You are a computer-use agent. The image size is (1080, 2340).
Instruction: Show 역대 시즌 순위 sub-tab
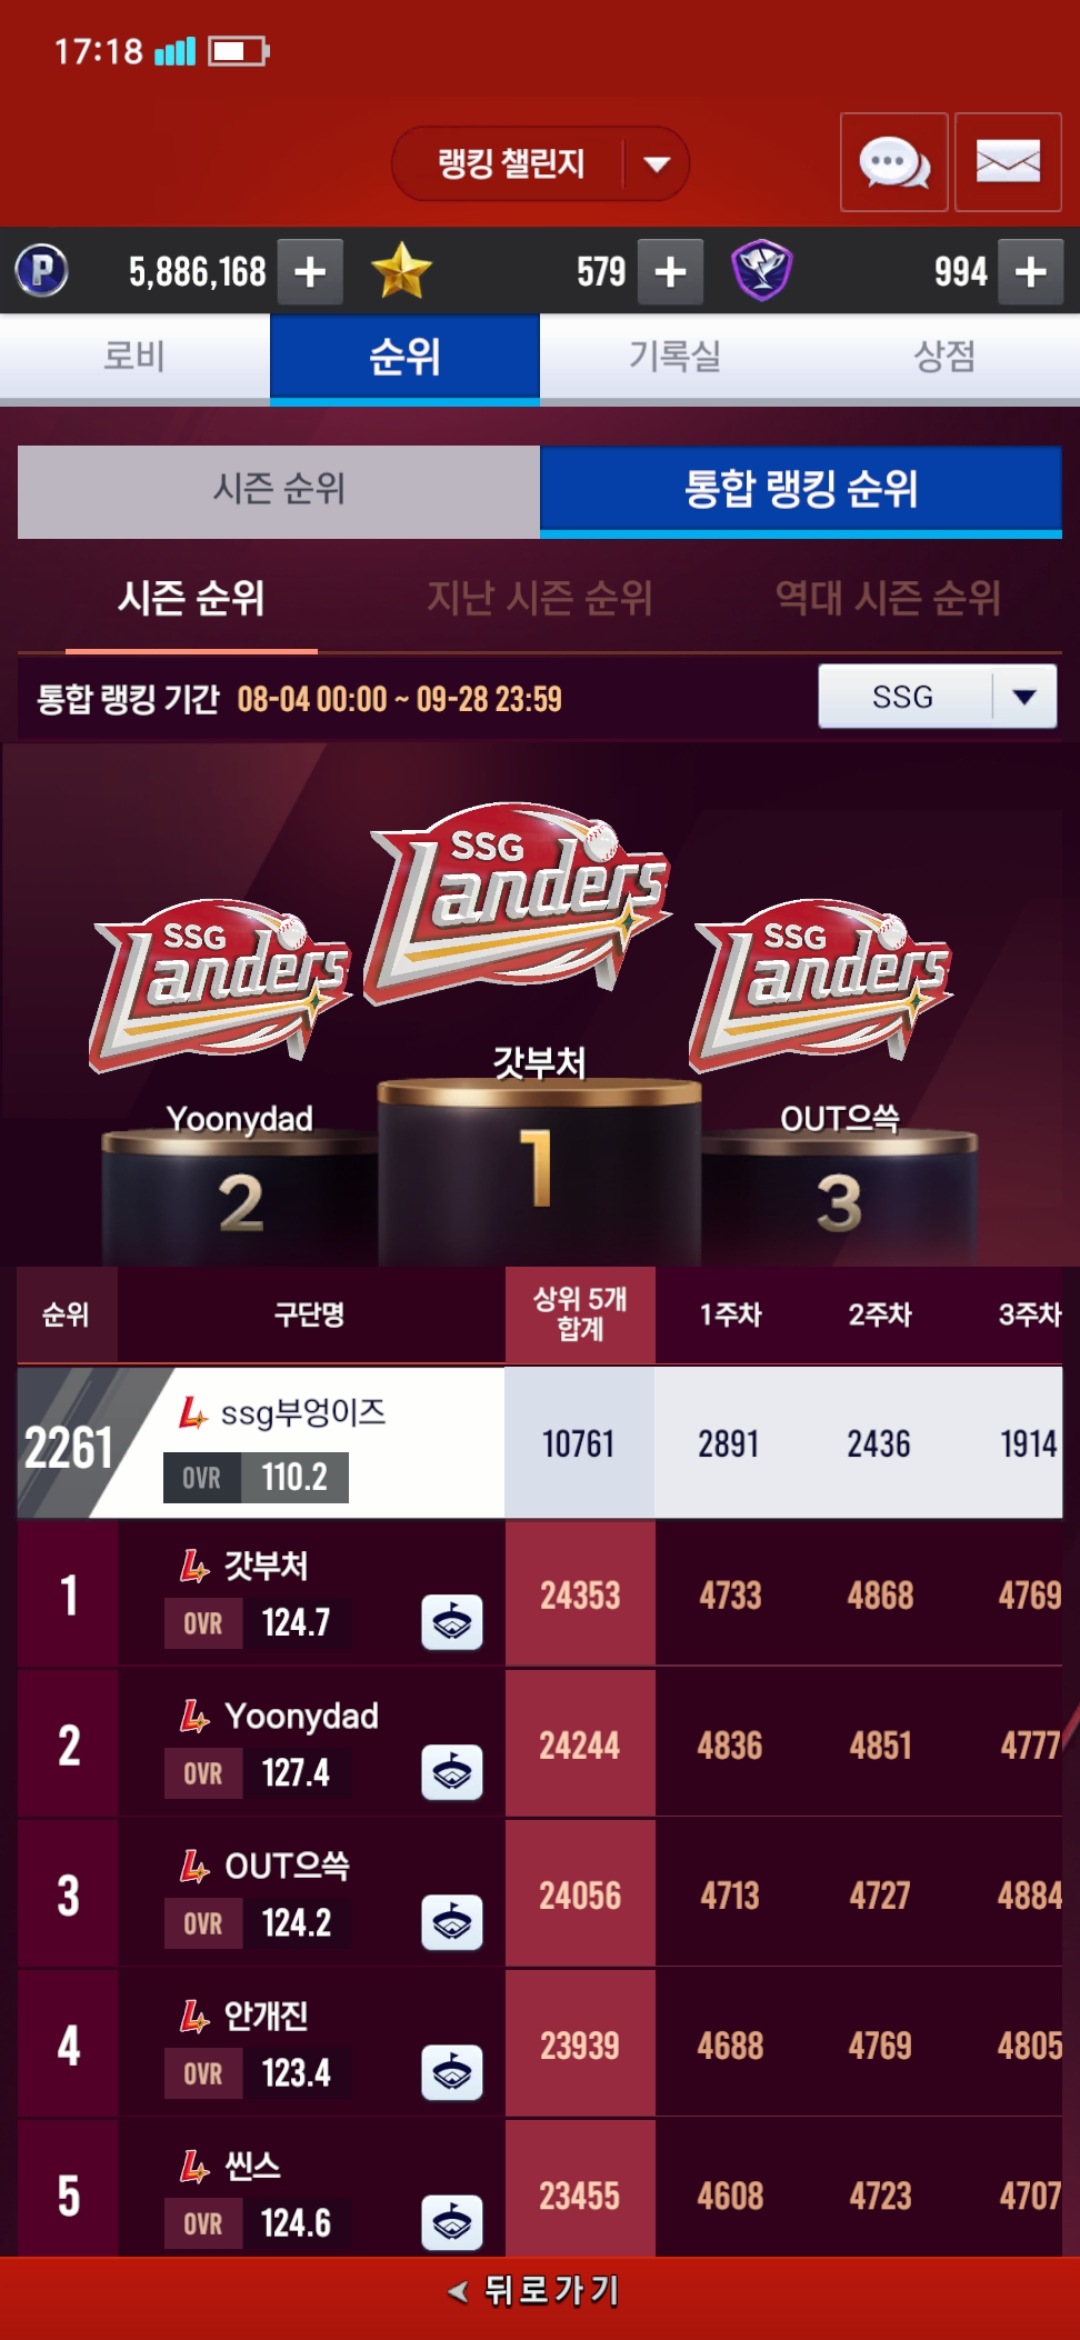click(888, 599)
